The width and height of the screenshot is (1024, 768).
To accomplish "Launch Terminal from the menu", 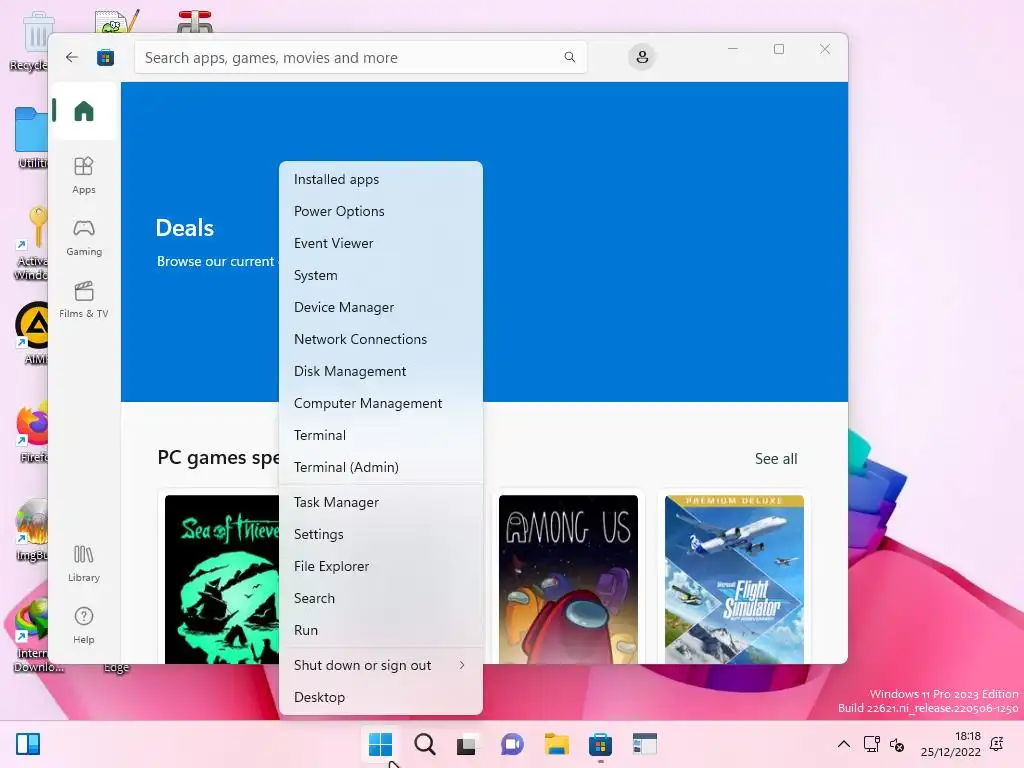I will 381,435.
